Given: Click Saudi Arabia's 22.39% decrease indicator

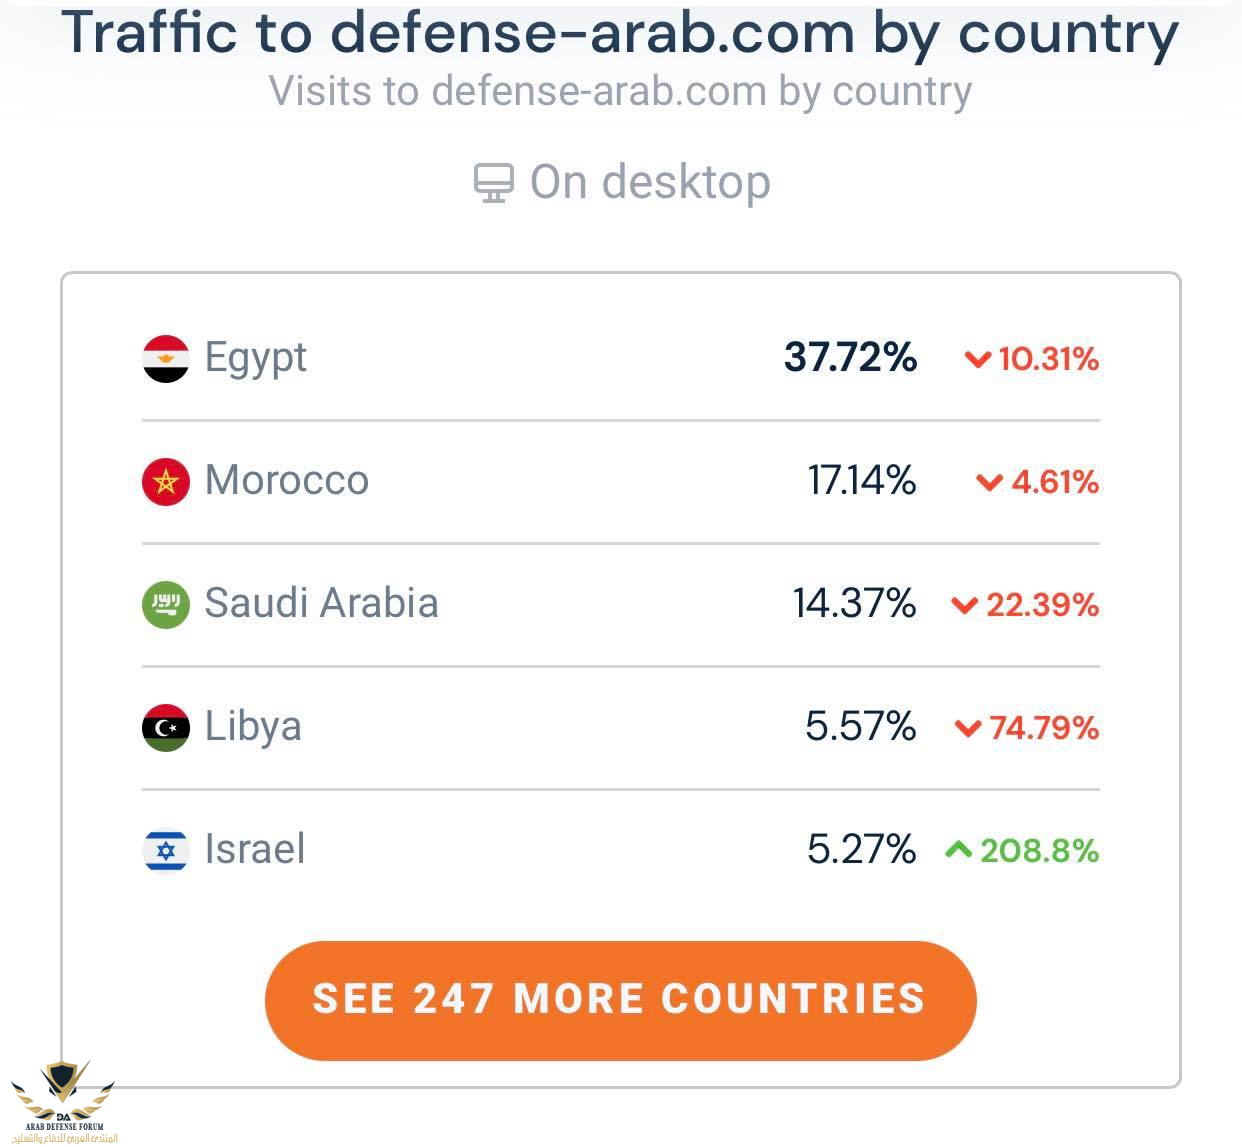Looking at the screenshot, I should [1025, 605].
